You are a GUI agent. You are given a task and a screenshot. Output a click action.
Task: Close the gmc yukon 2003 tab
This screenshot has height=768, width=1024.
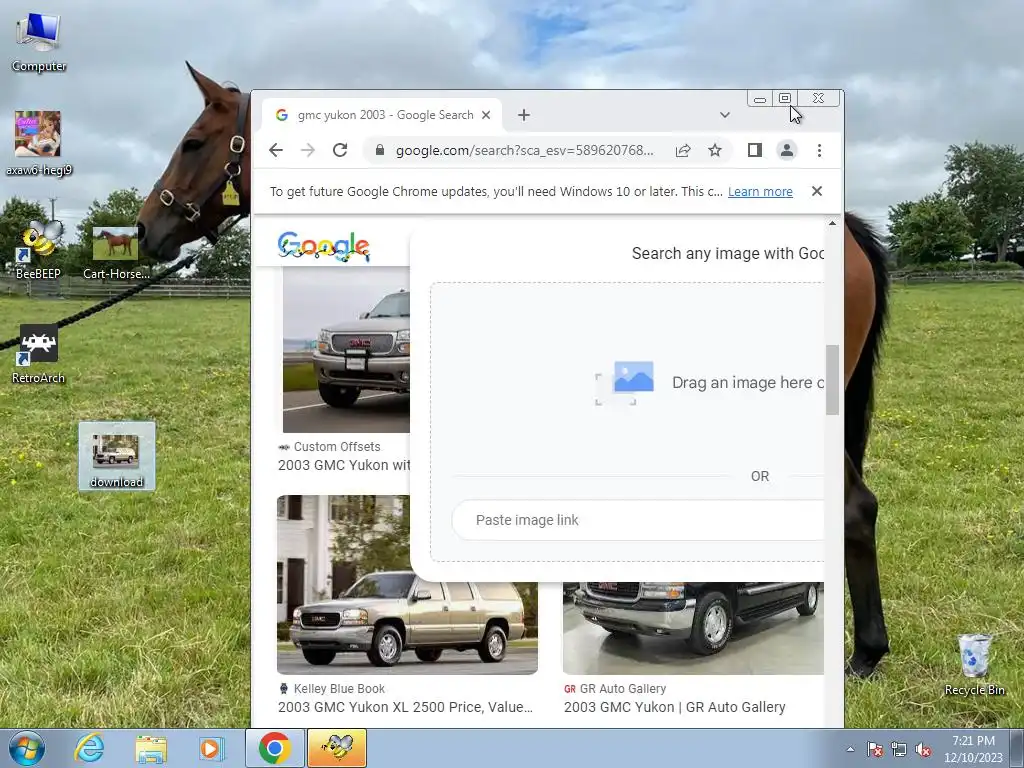click(x=486, y=115)
